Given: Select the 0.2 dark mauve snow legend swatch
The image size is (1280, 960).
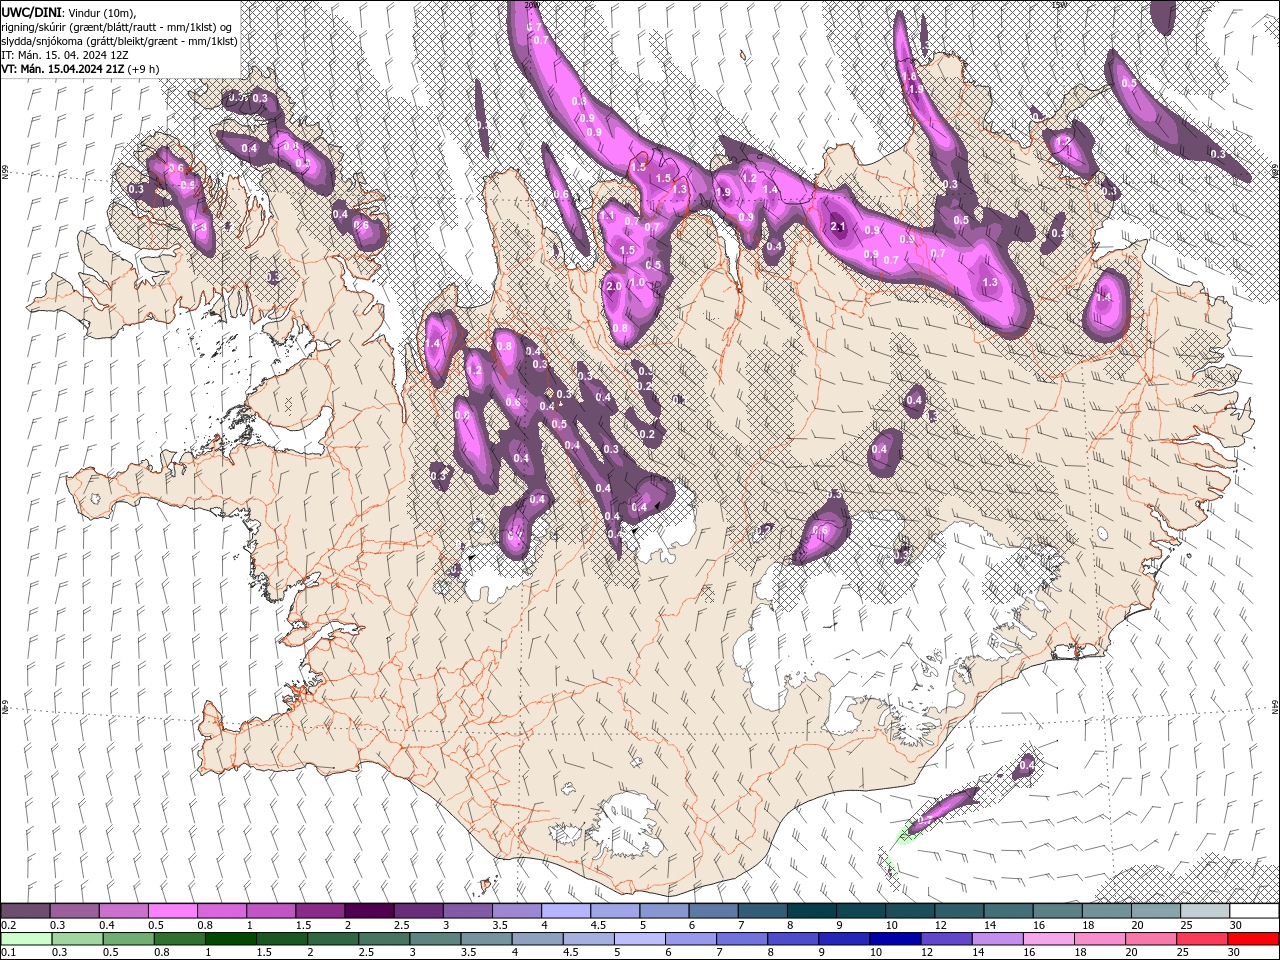Looking at the screenshot, I should tap(25, 911).
